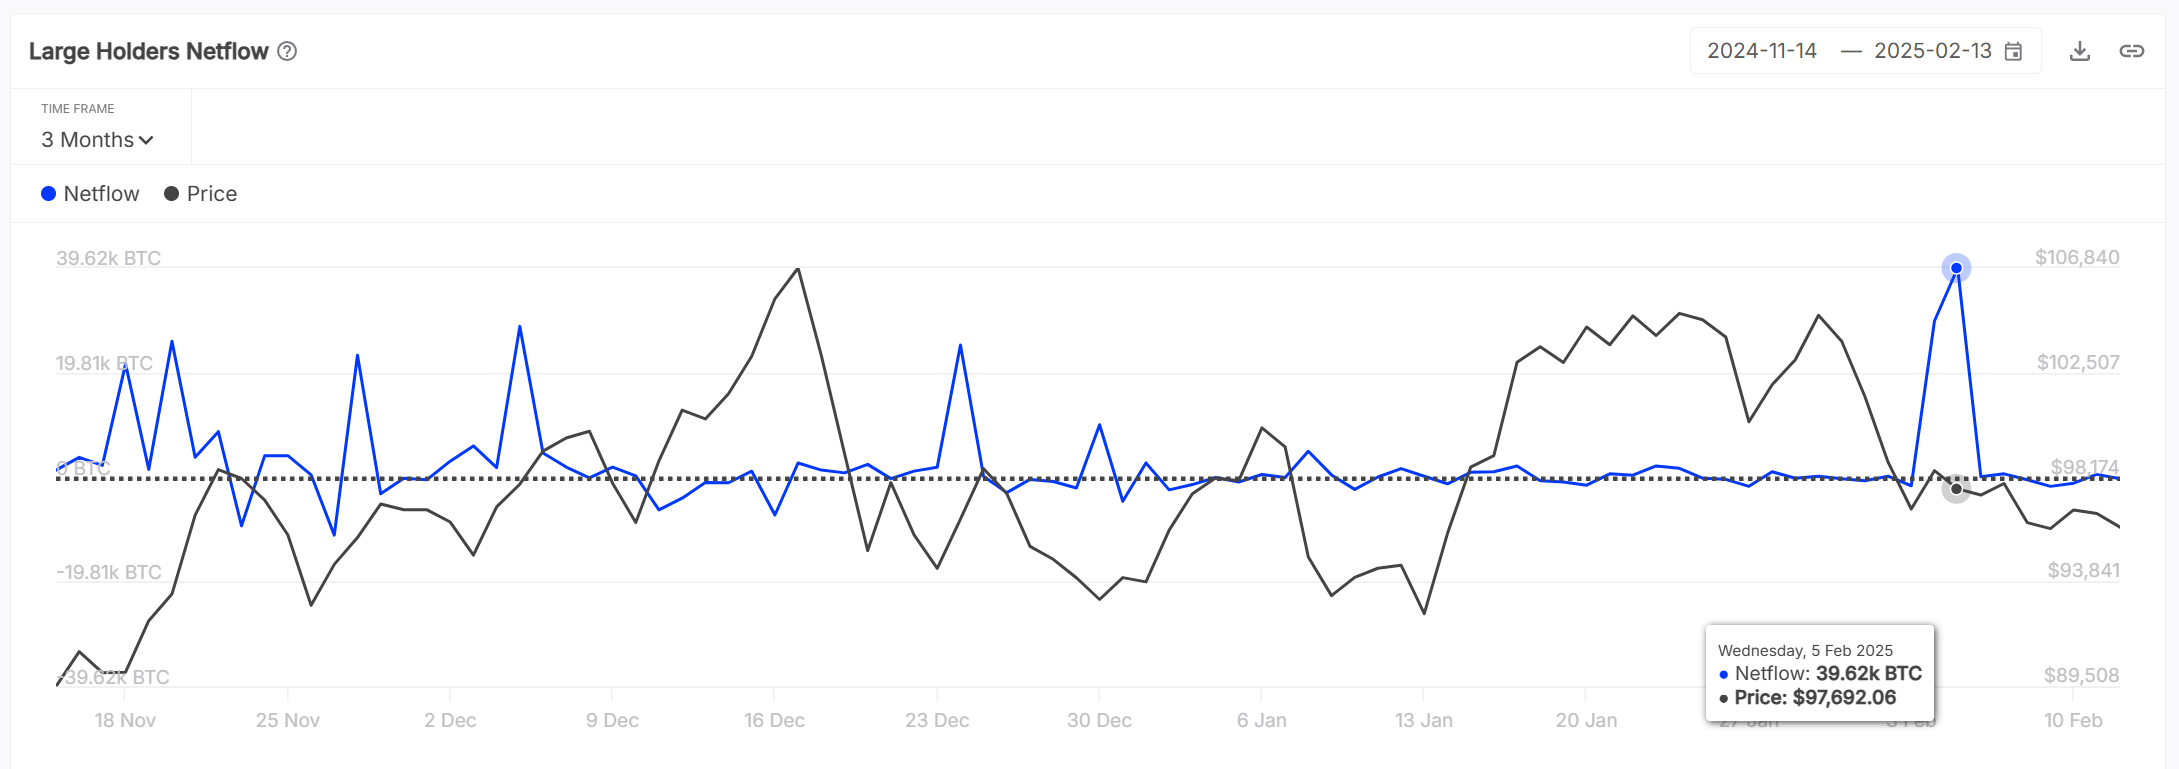Click the Large Holders Netflow title

point(148,51)
